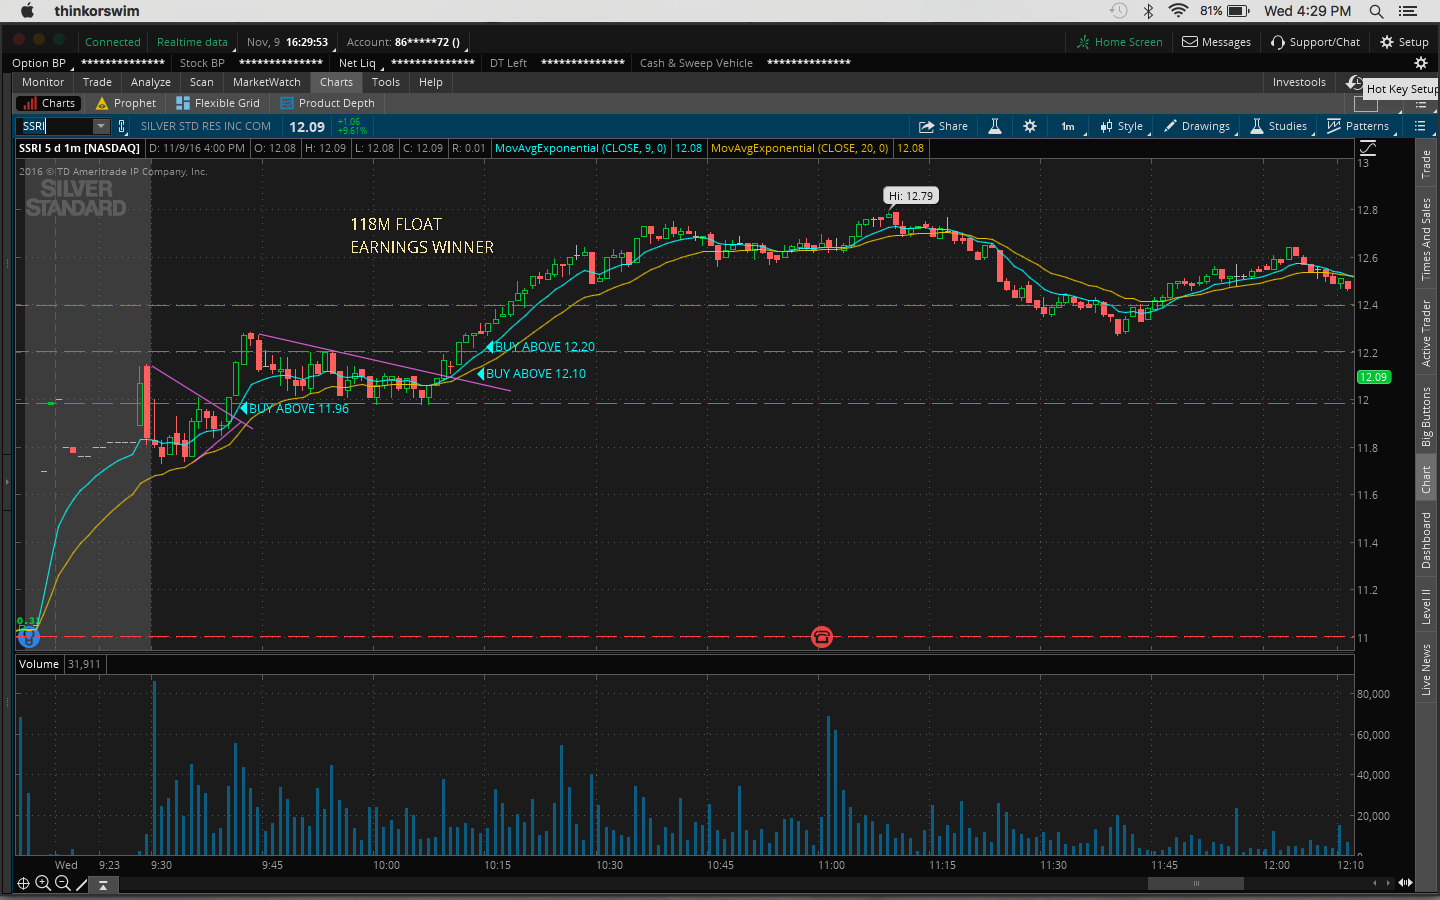Open the Help tab
This screenshot has width=1440, height=900.
(431, 82)
